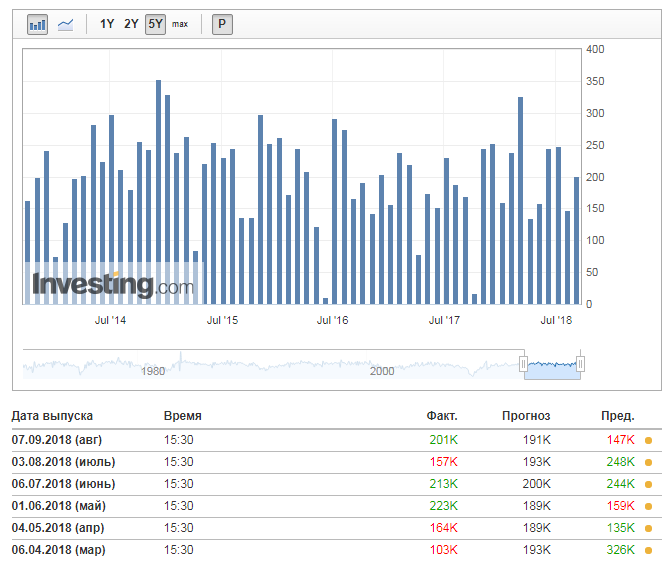Screen dimensions: 667x562
Task: Switch to bar chart view
Action: click(x=37, y=24)
